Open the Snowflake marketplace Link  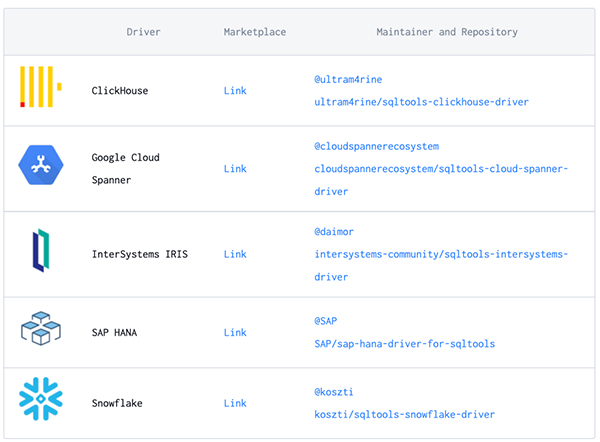tap(235, 403)
